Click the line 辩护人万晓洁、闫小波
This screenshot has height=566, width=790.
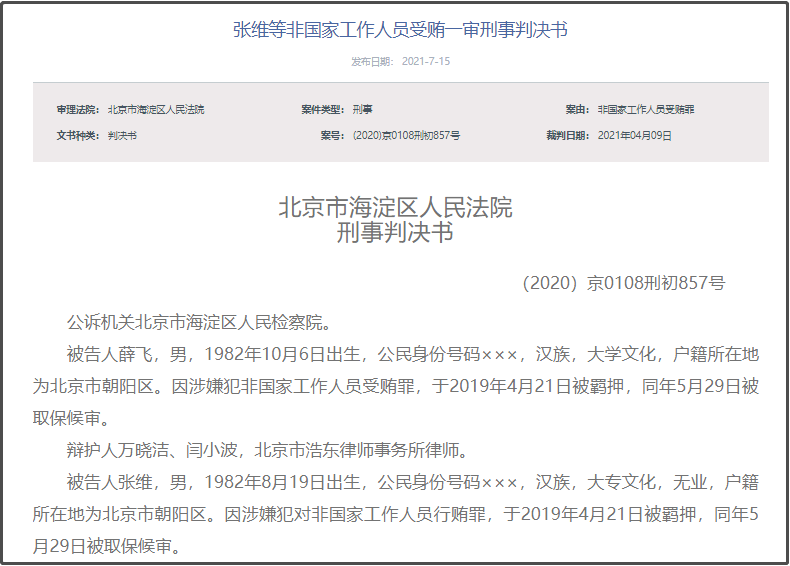tap(268, 450)
